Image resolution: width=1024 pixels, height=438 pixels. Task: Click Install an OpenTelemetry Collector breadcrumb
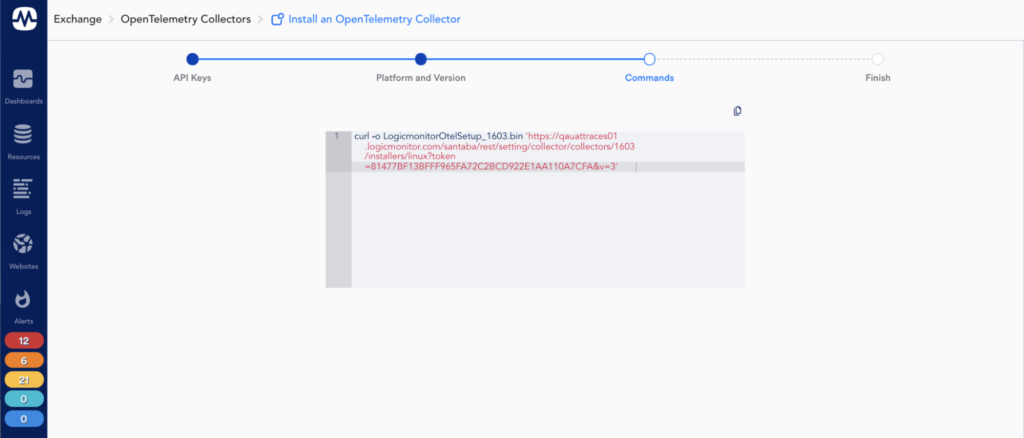(375, 20)
